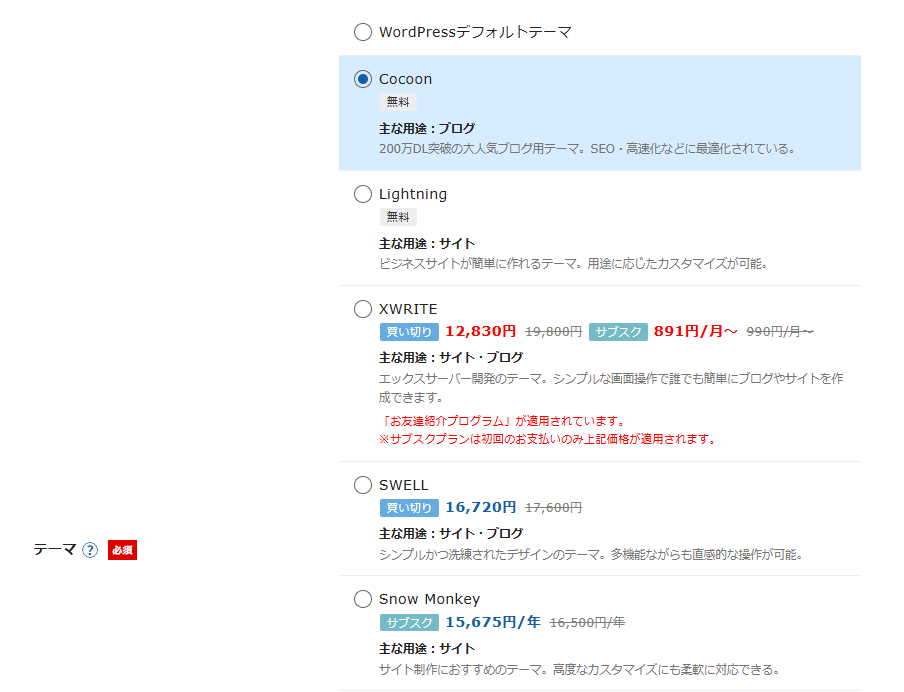Select the WordPressデフォルトテーマ radio button
This screenshot has width=904, height=692.
(x=363, y=32)
